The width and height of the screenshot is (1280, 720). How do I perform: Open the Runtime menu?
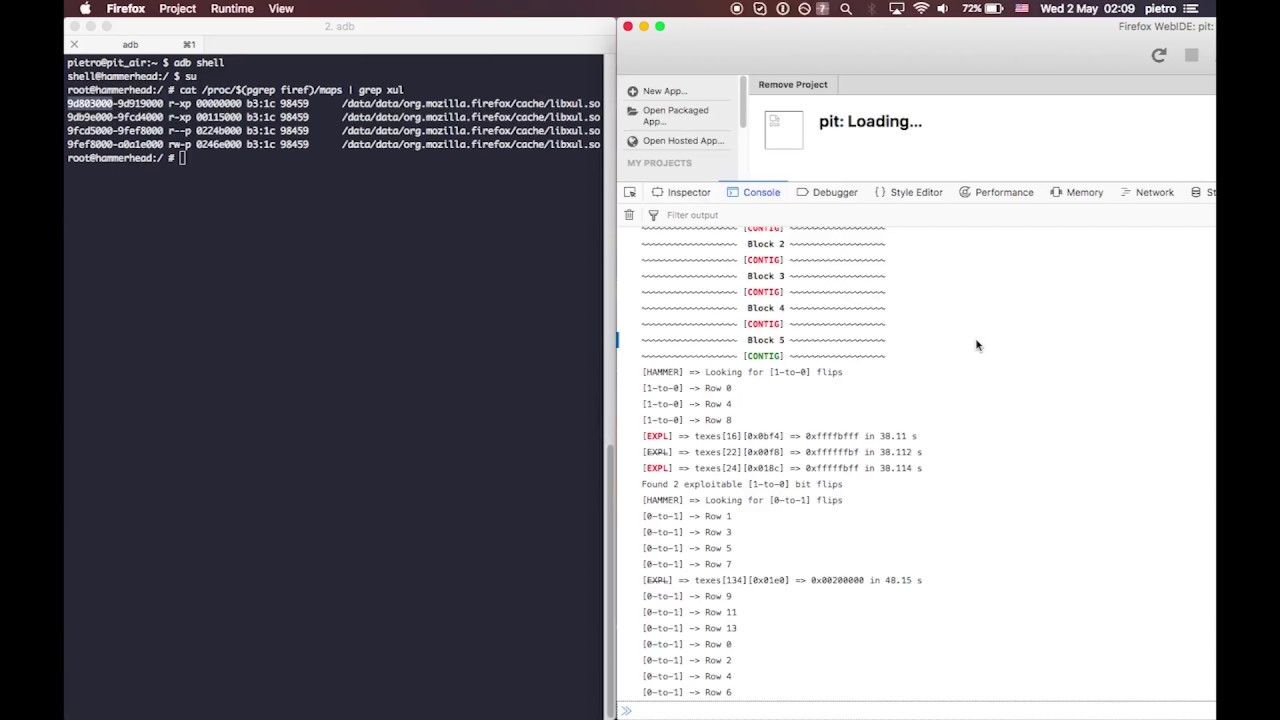[x=232, y=8]
